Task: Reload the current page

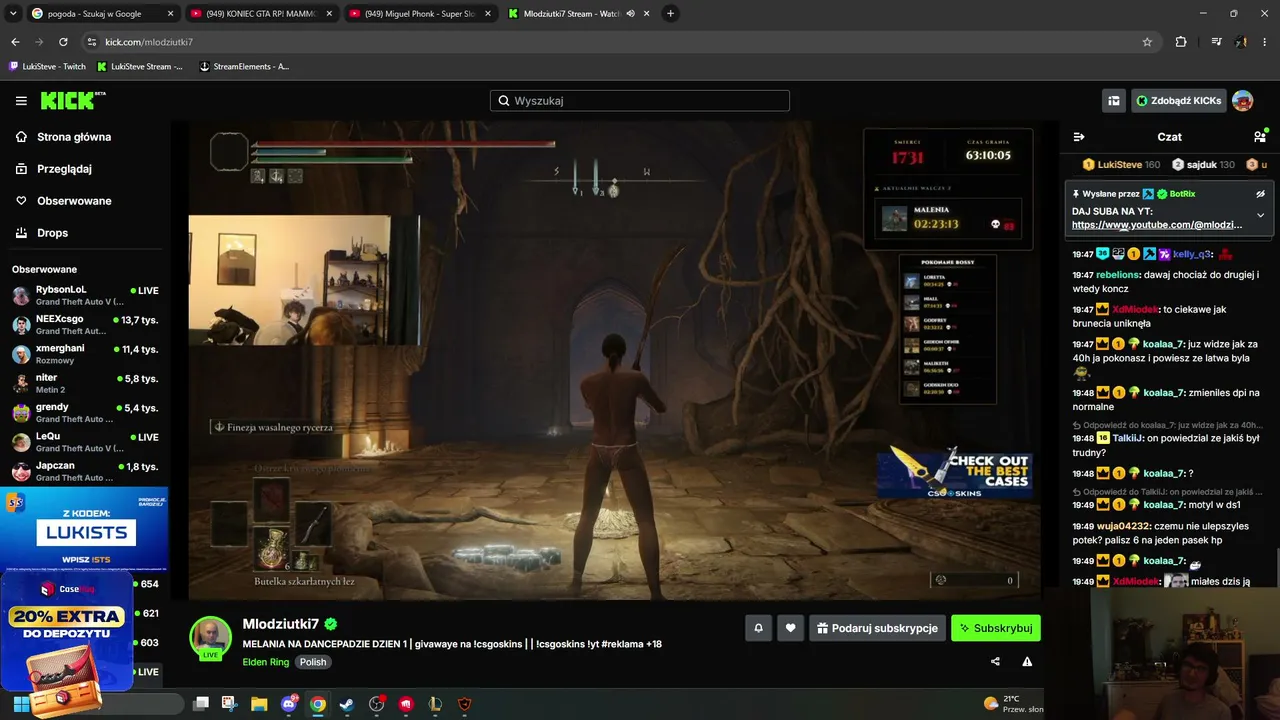Action: (x=63, y=42)
